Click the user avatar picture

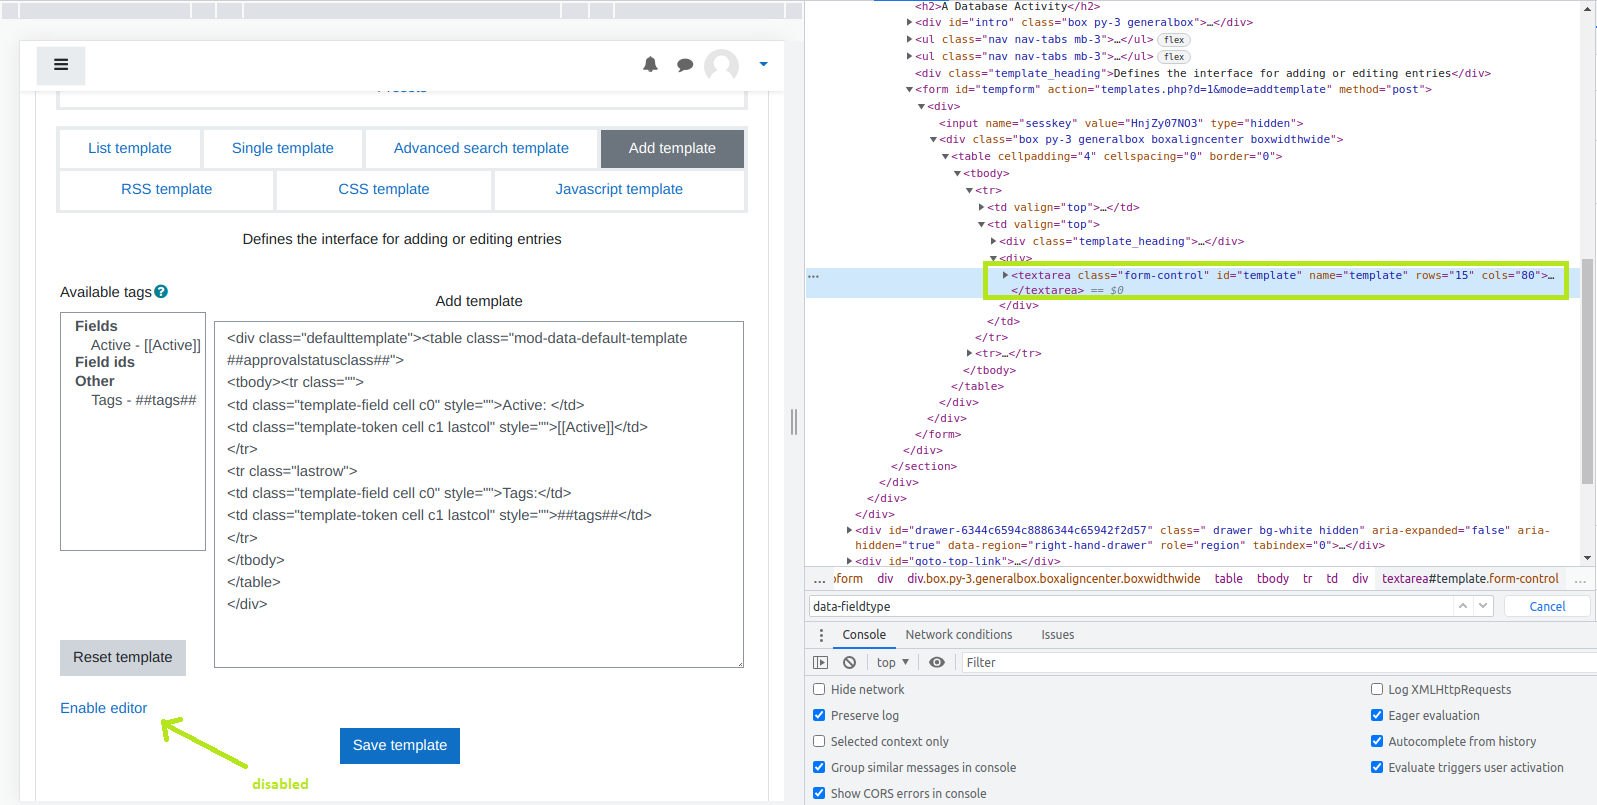click(721, 66)
